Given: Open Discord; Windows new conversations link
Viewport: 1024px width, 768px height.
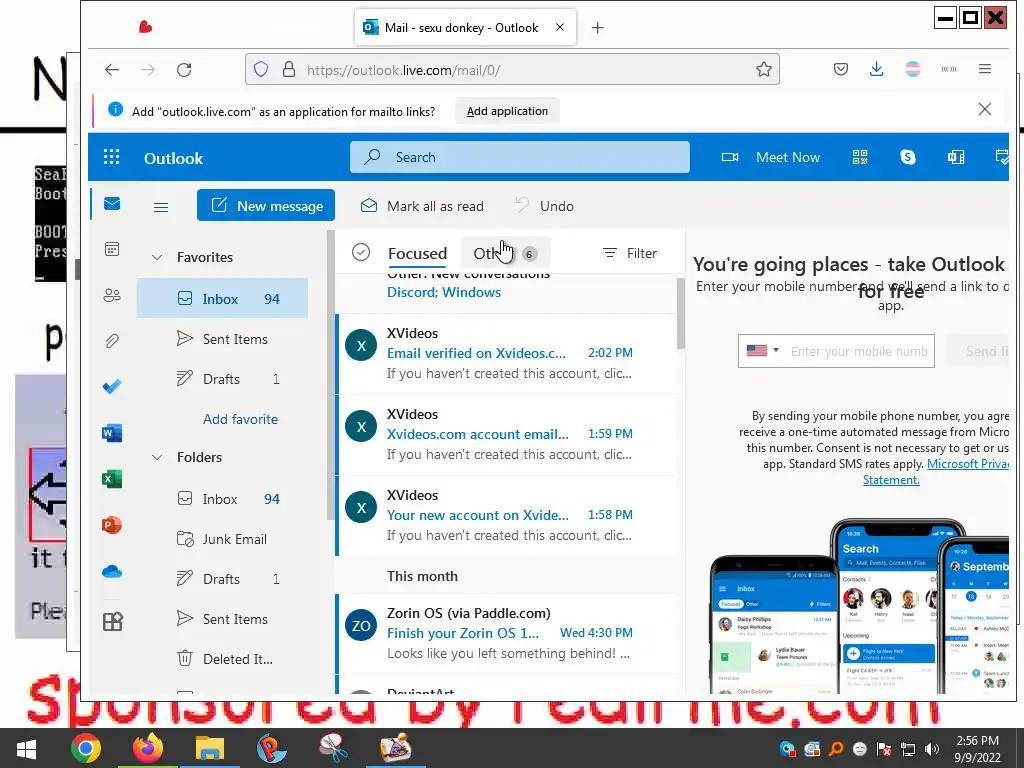Looking at the screenshot, I should (444, 292).
